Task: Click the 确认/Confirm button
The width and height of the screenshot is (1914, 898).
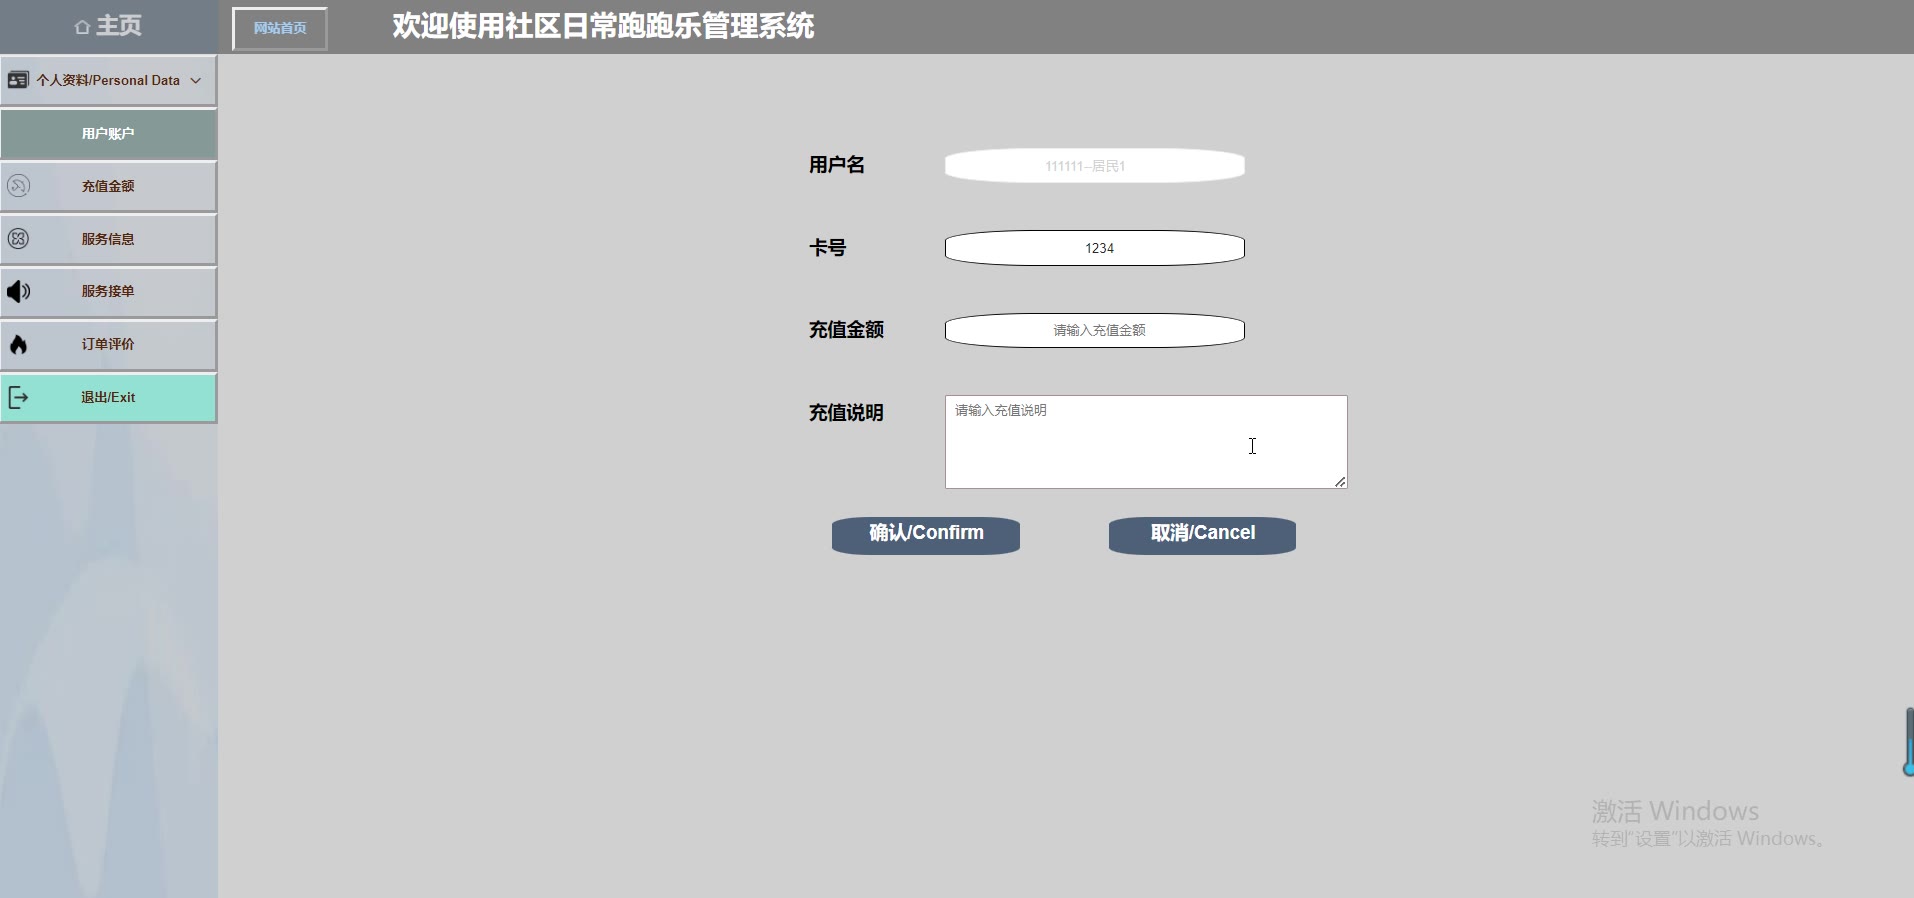Action: [926, 534]
